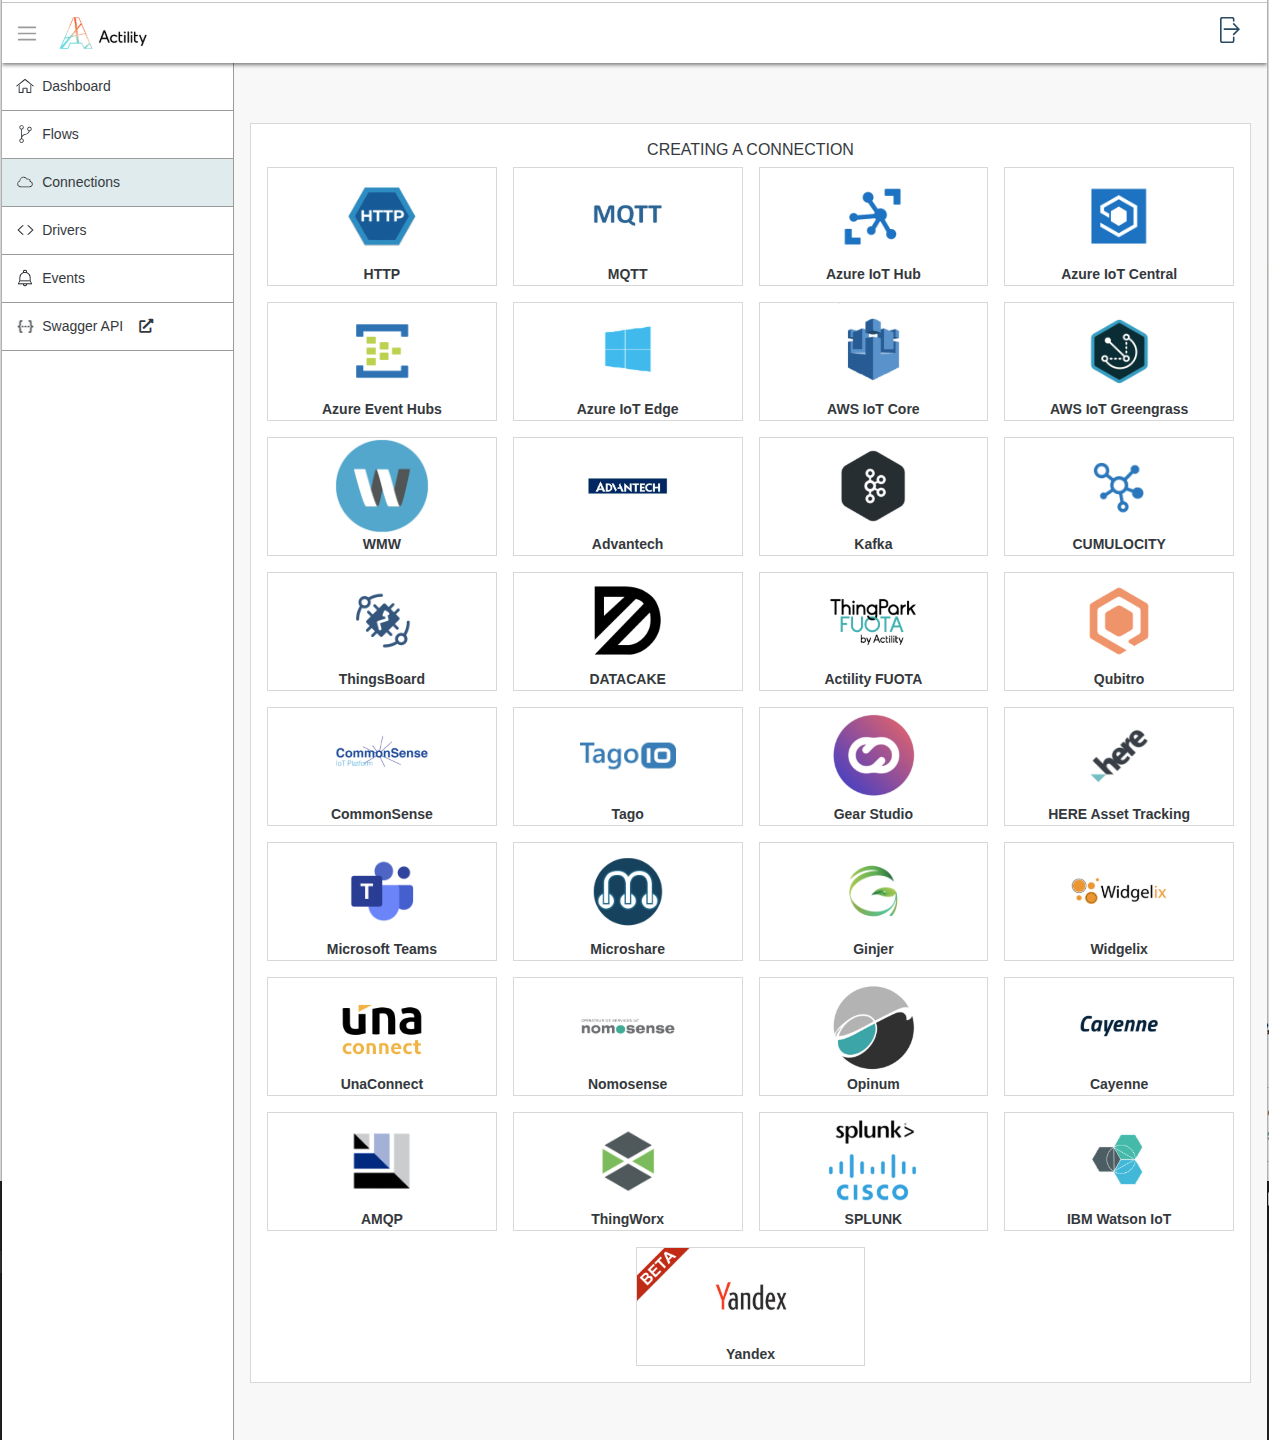
Task: Click the UnaConnect logo
Action: (x=382, y=1030)
